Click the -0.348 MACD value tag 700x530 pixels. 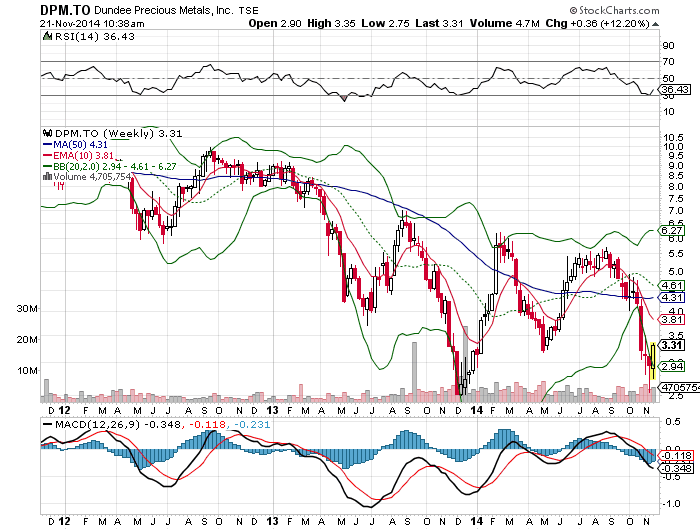[x=676, y=468]
